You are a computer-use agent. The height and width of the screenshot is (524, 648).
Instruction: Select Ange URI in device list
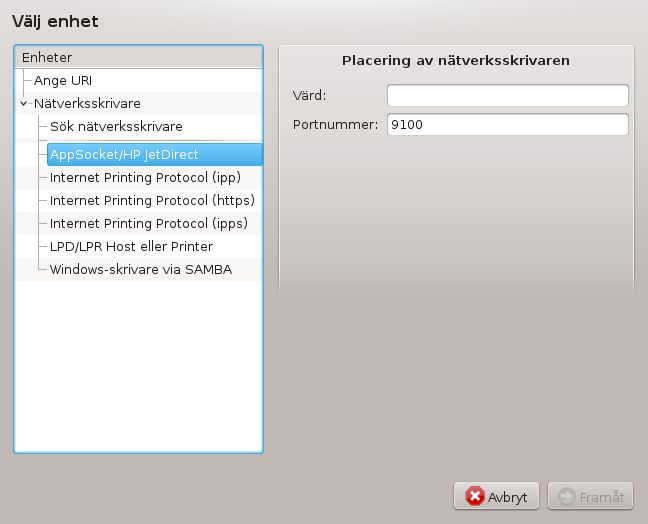point(63,81)
